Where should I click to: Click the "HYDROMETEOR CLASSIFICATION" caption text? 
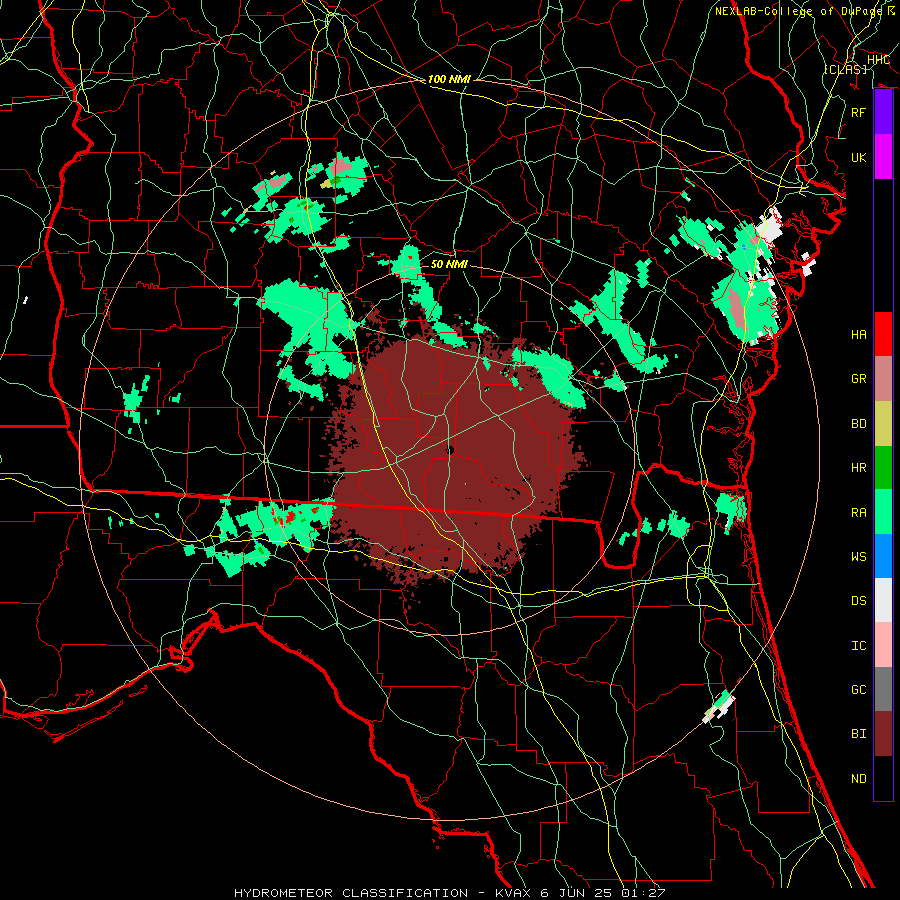351,893
